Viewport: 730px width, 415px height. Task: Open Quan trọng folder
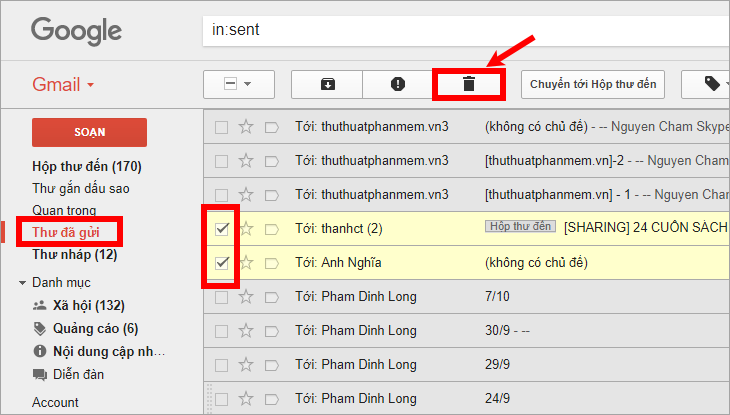point(64,211)
